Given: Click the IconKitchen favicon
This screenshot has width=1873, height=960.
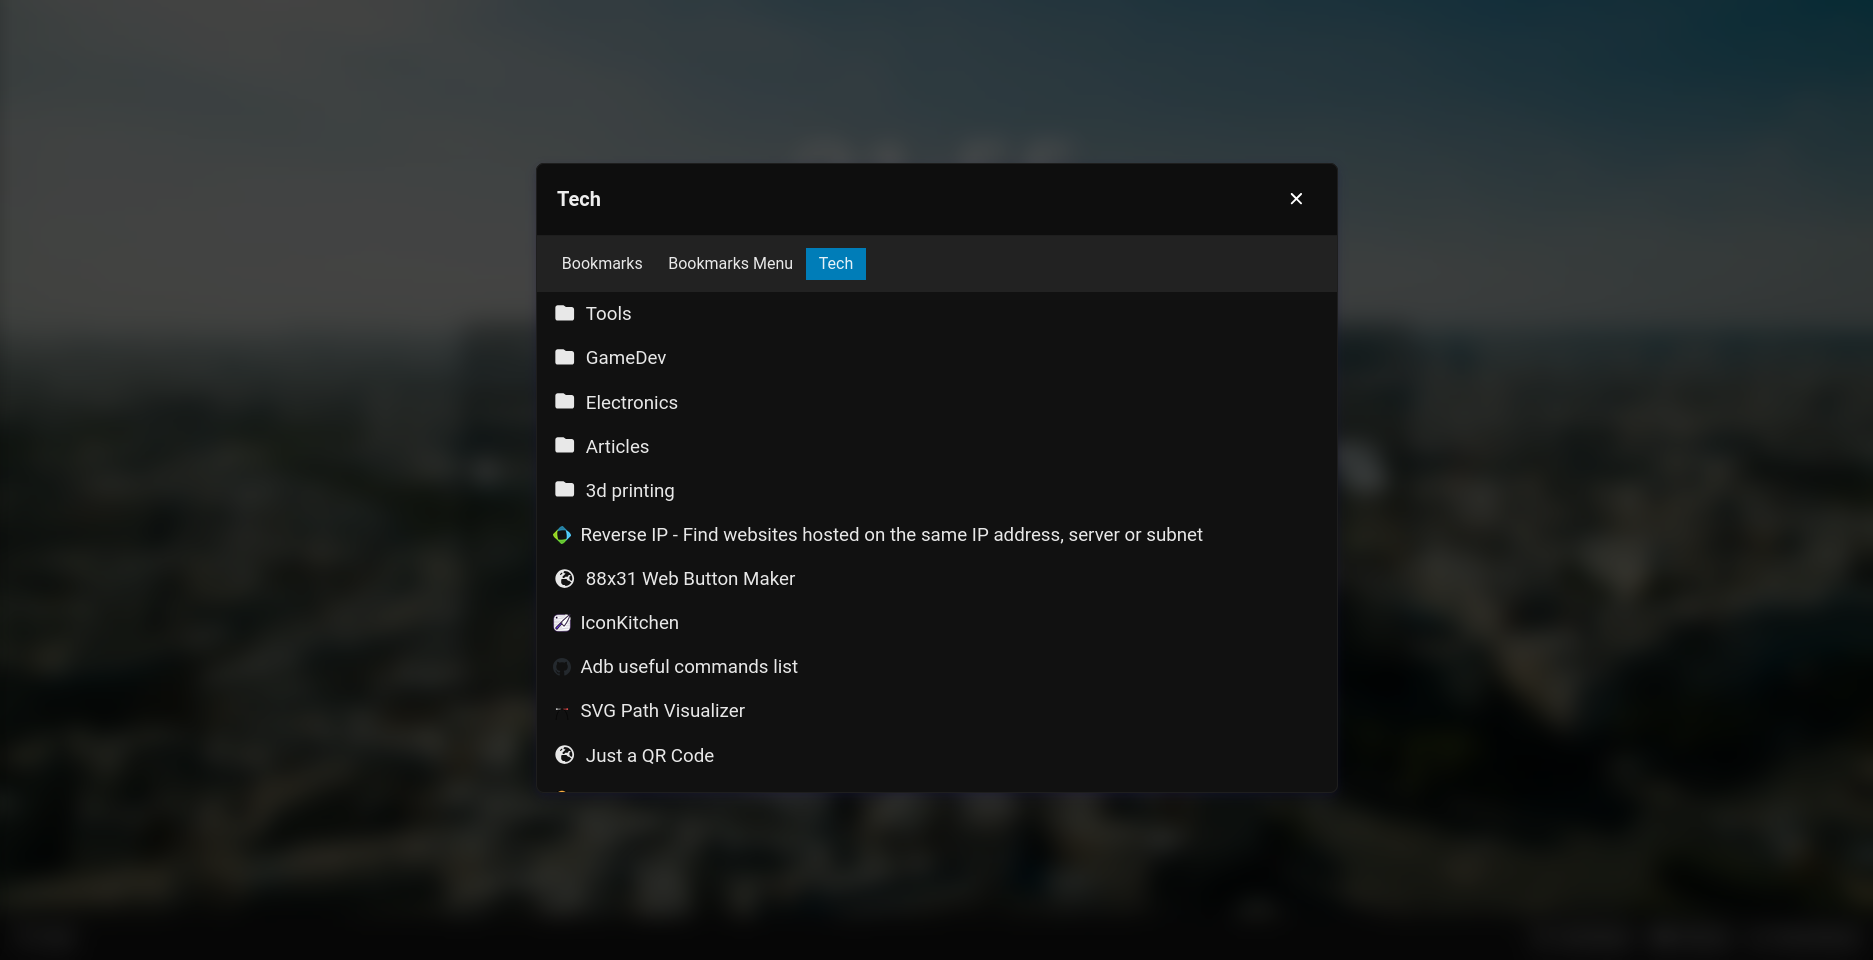Looking at the screenshot, I should click(562, 623).
